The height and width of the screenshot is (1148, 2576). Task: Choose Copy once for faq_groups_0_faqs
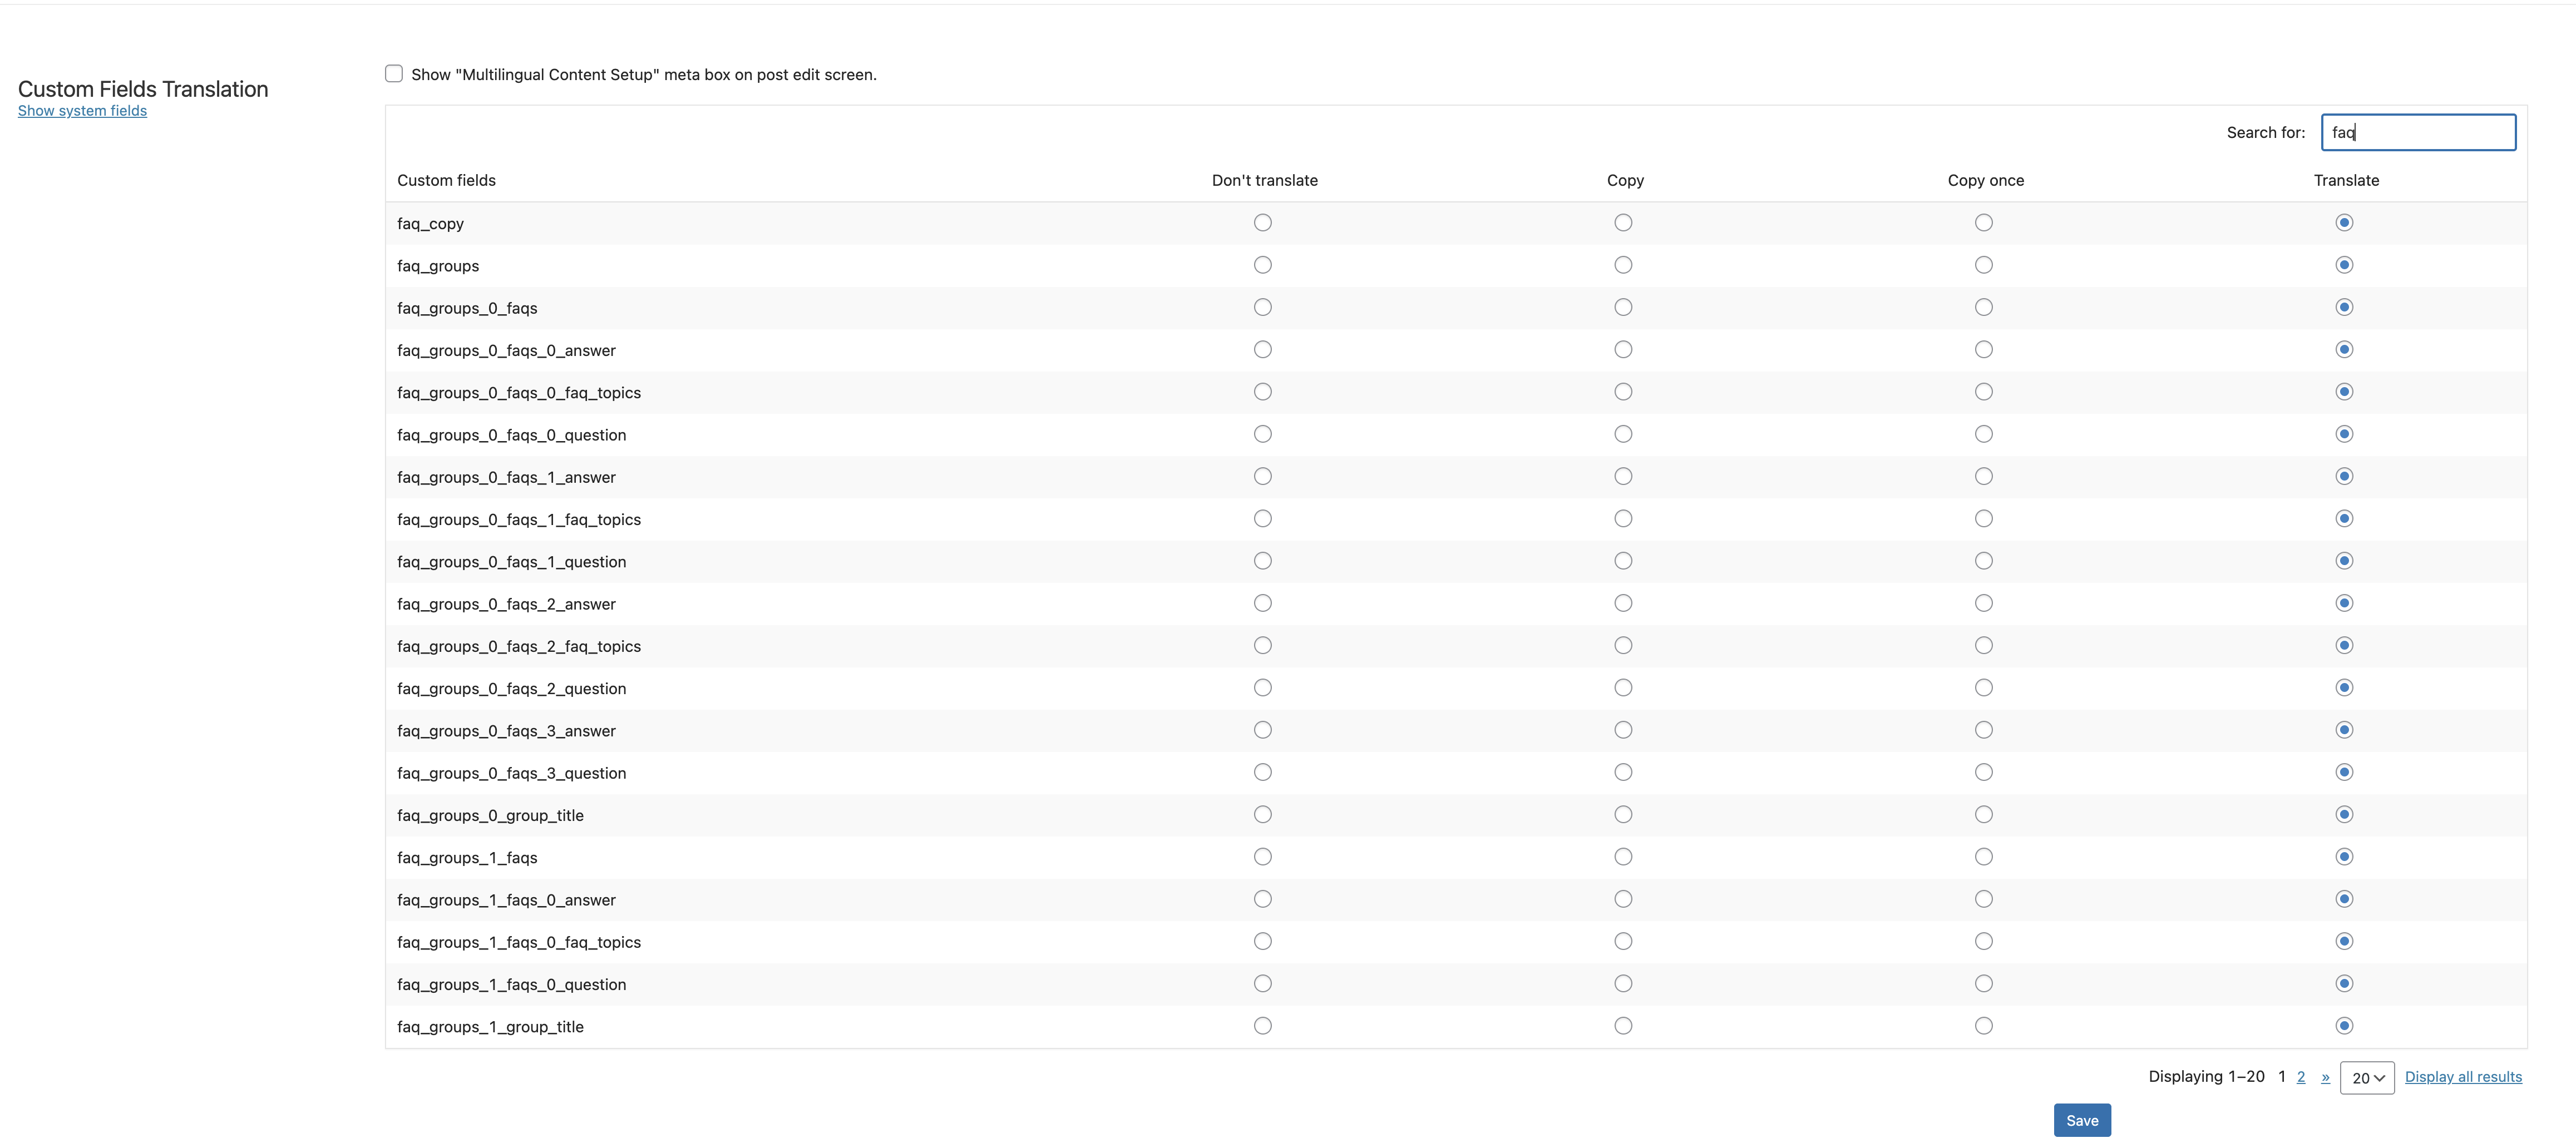point(1983,307)
